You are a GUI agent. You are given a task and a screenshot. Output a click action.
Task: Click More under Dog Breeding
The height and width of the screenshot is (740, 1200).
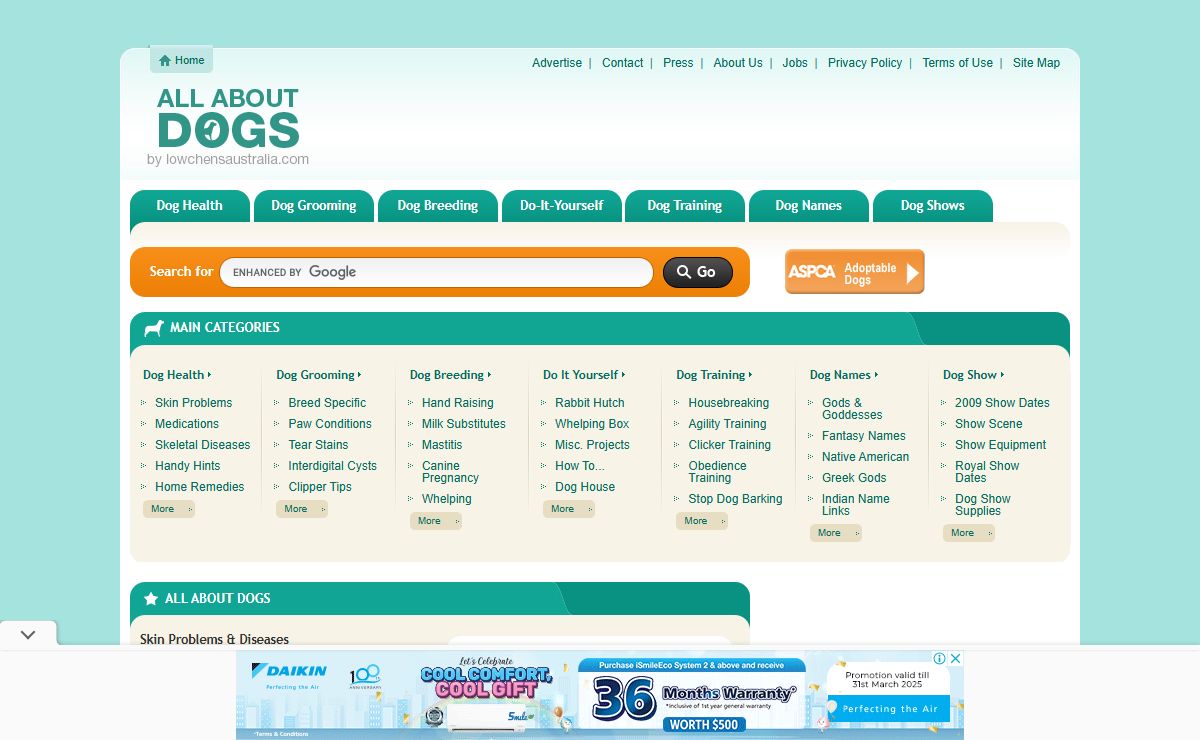tap(436, 521)
